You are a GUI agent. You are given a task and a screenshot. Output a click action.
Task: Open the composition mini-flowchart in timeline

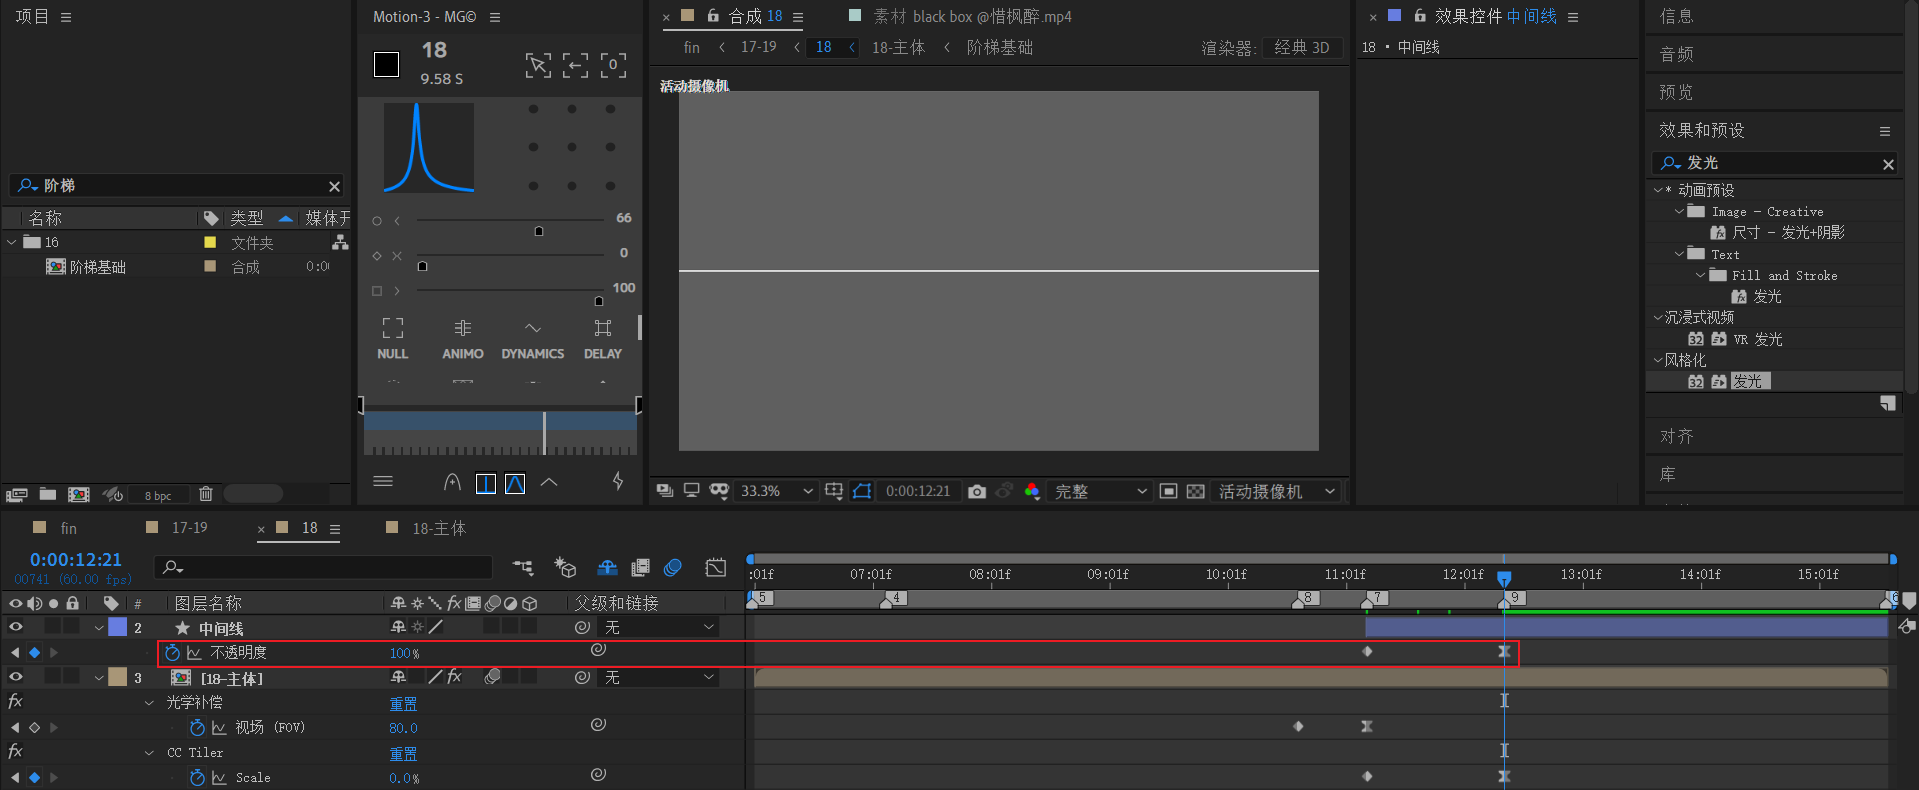click(x=523, y=568)
